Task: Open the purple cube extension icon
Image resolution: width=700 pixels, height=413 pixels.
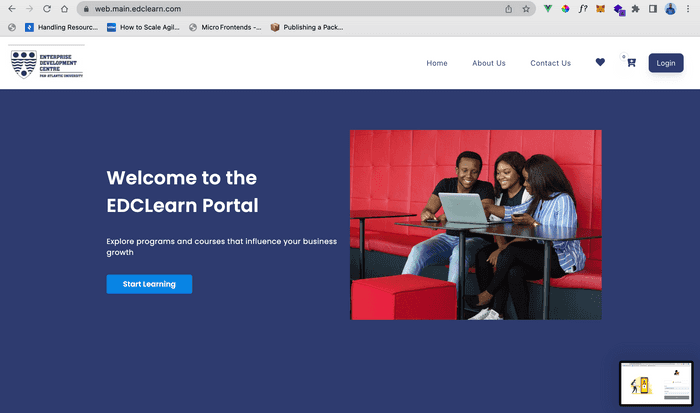Action: (619, 9)
